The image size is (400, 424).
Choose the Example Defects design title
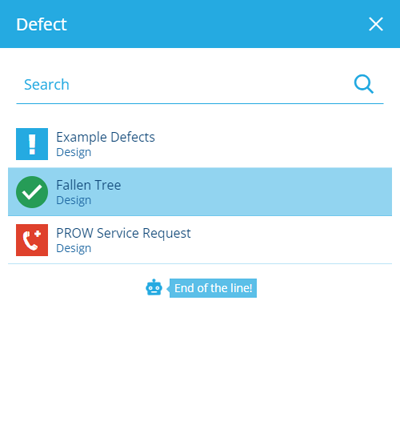pos(105,137)
